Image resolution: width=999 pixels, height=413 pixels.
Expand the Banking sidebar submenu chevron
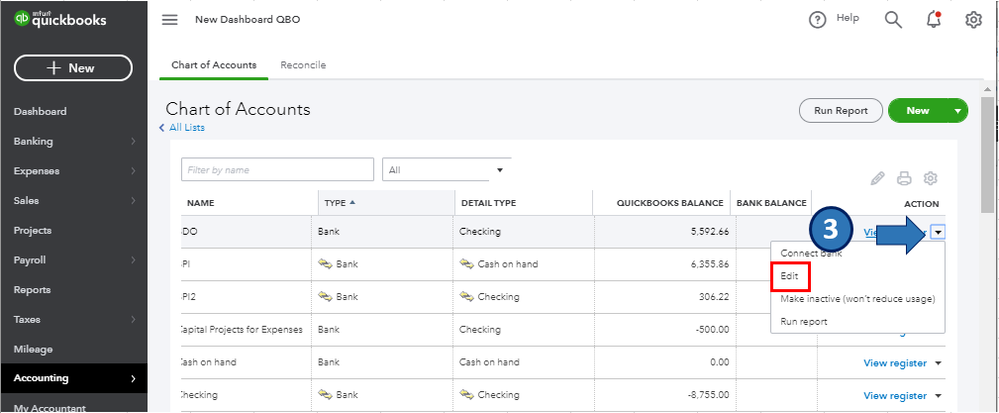point(133,142)
